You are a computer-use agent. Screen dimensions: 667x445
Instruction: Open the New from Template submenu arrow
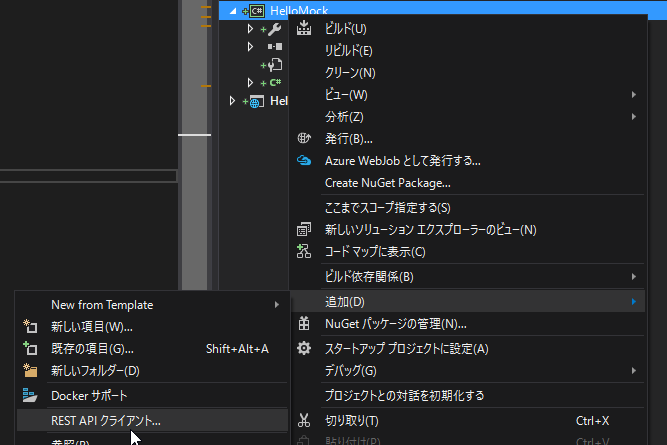click(276, 305)
